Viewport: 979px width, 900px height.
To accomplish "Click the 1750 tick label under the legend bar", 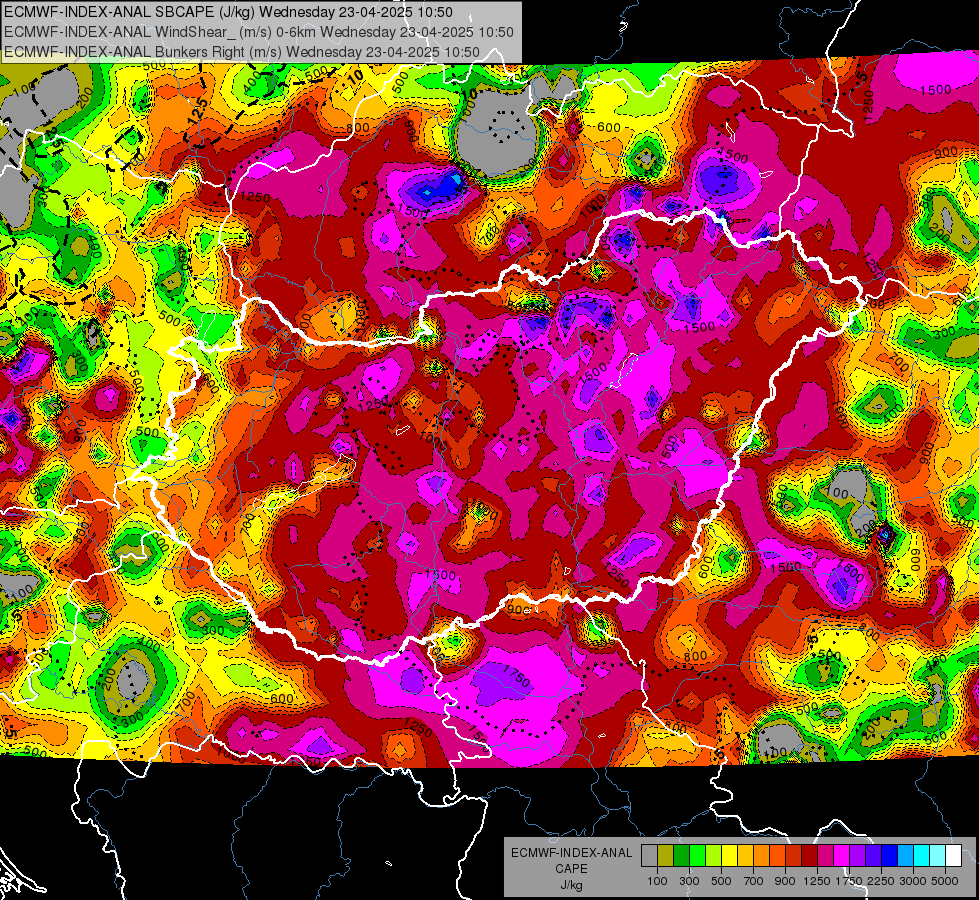I will tap(849, 881).
